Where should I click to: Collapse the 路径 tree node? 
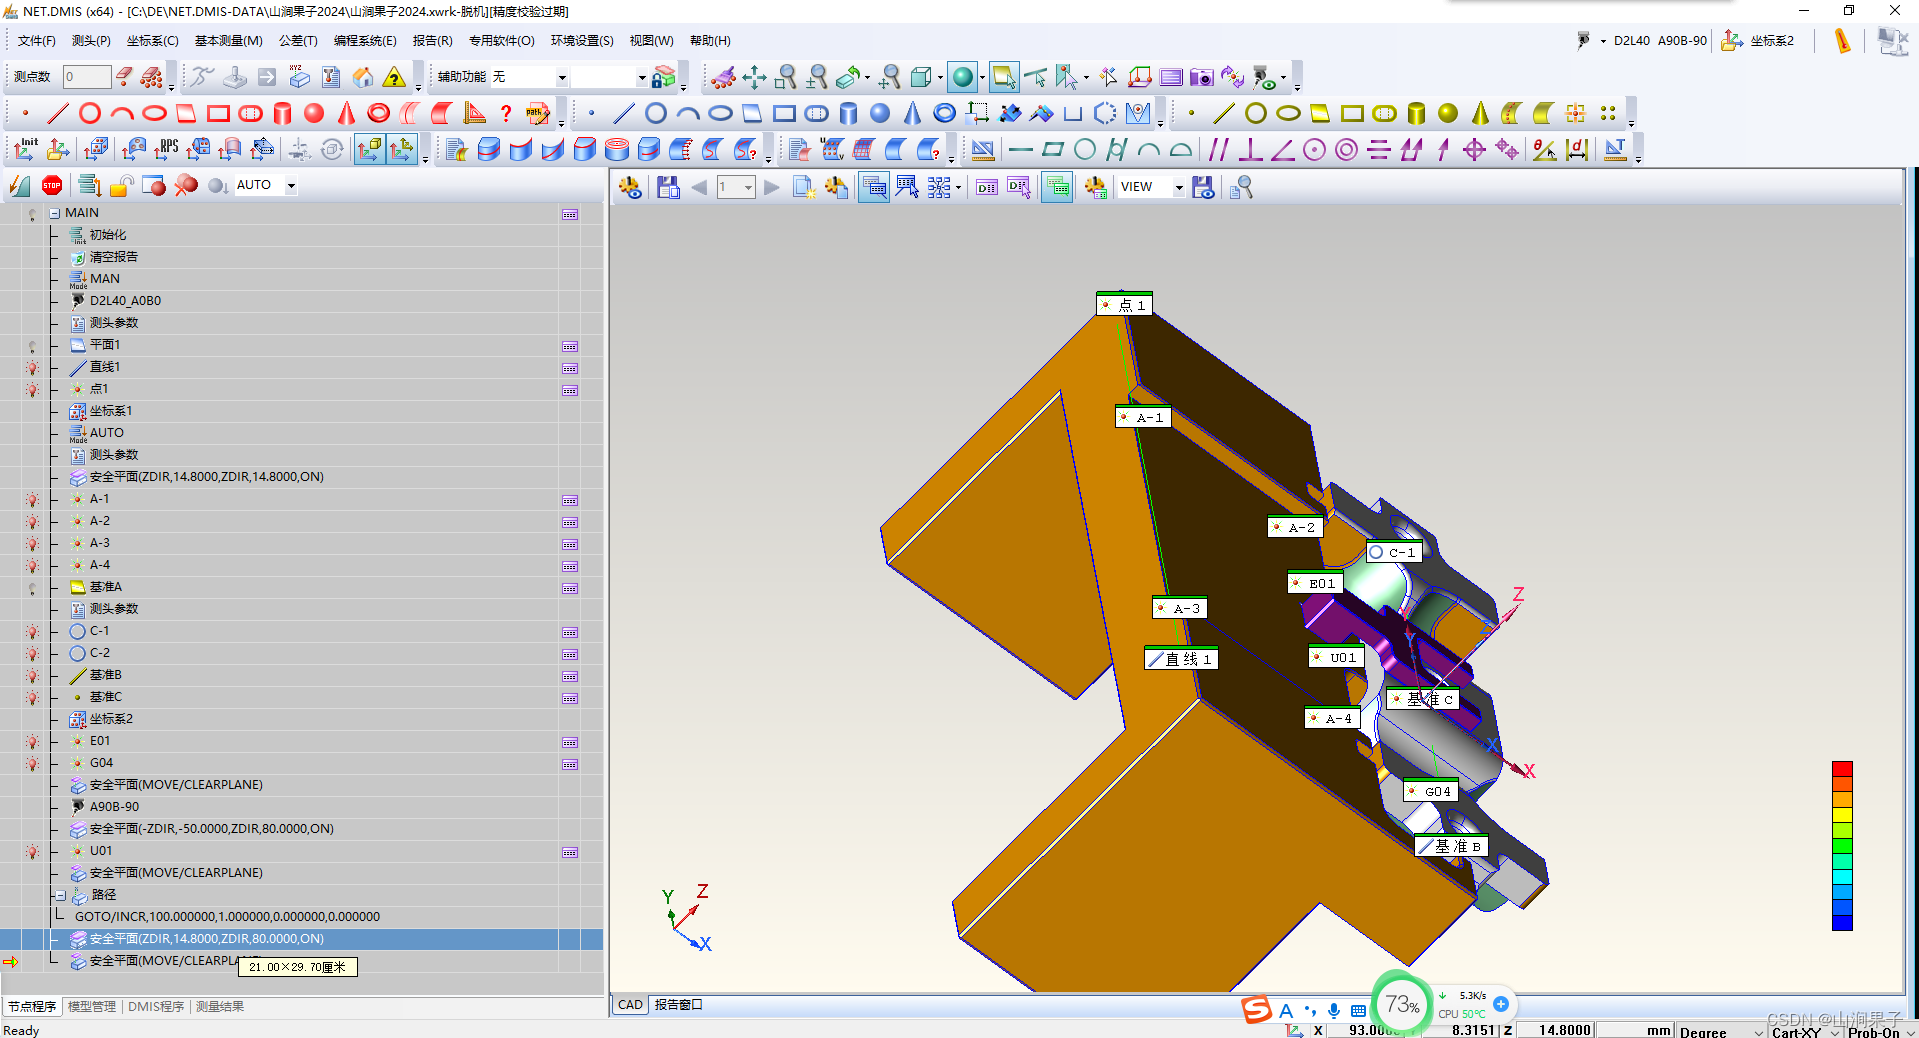[x=61, y=895]
